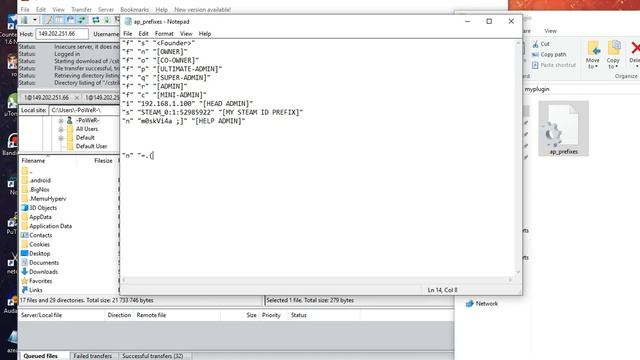Toggle local directory tree display icon
This screenshot has height=360, width=640.
[60, 20]
